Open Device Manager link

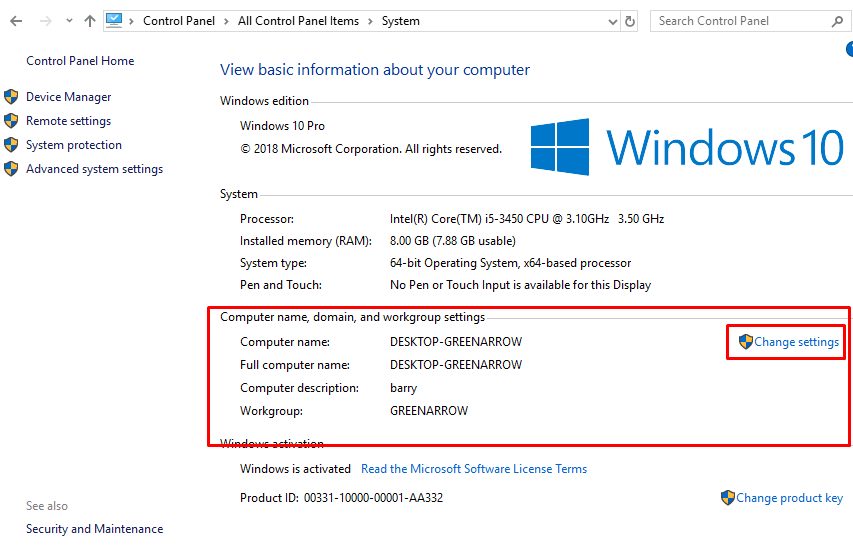pyautogui.click(x=69, y=97)
